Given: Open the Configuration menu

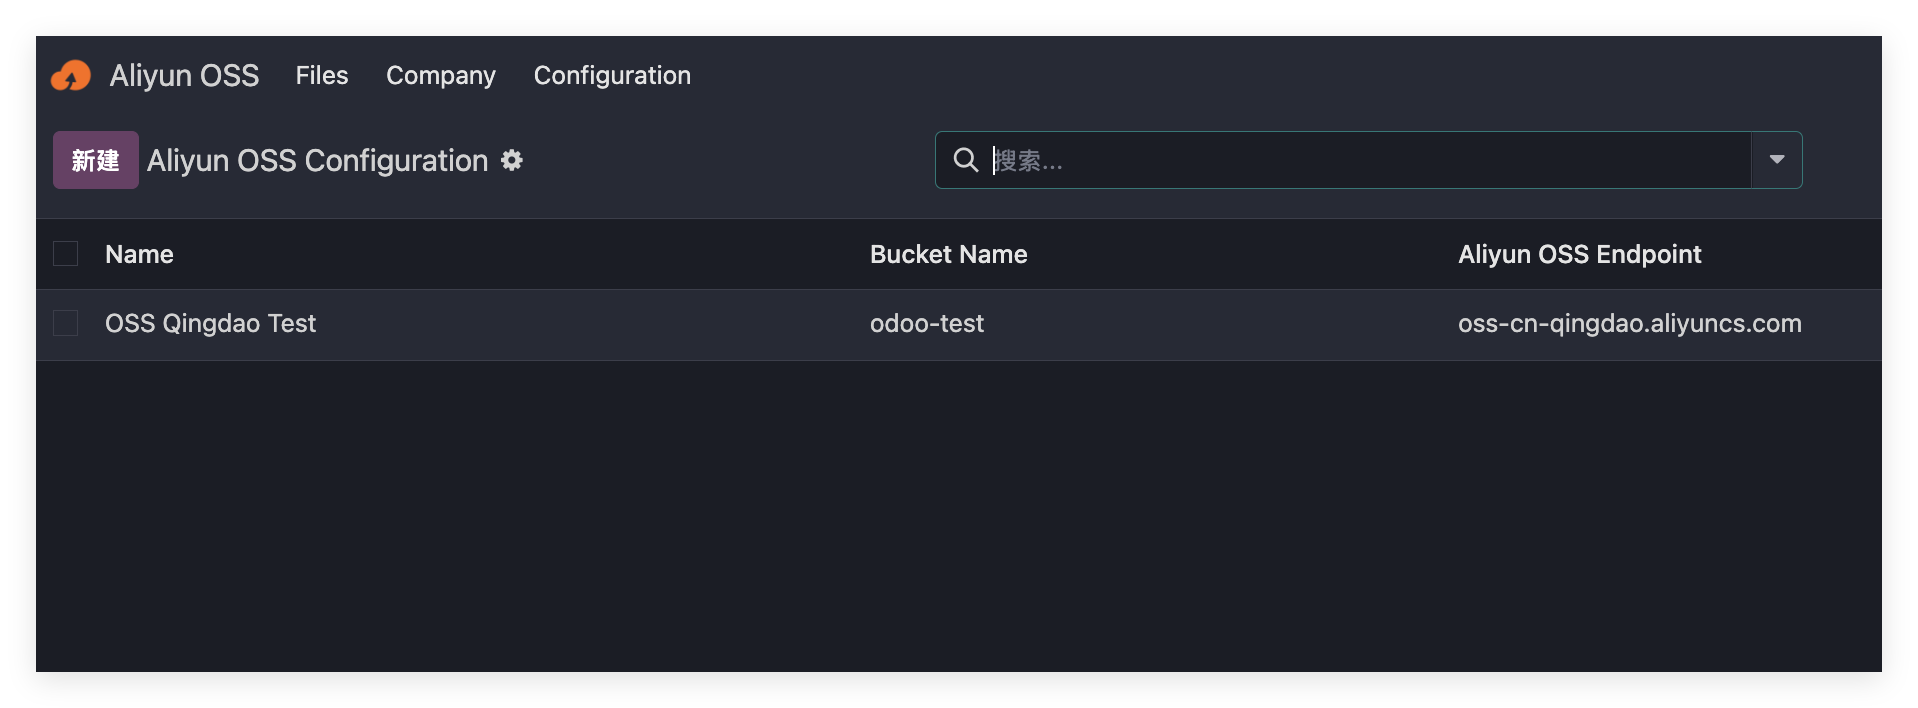Looking at the screenshot, I should tap(612, 76).
